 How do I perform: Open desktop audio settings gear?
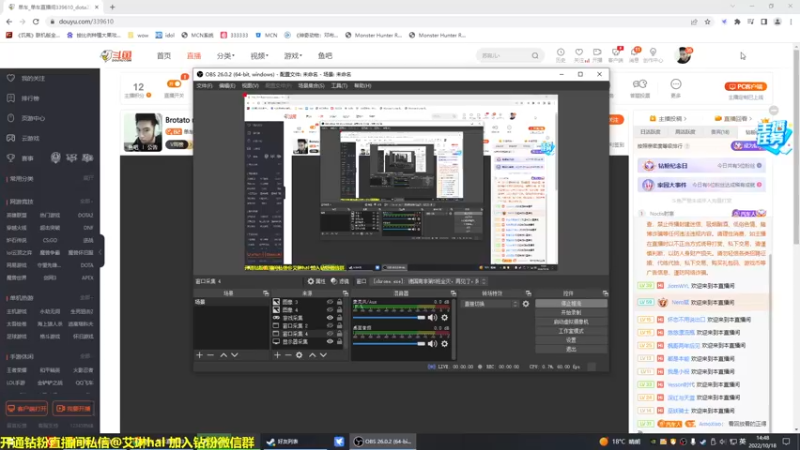click(445, 344)
